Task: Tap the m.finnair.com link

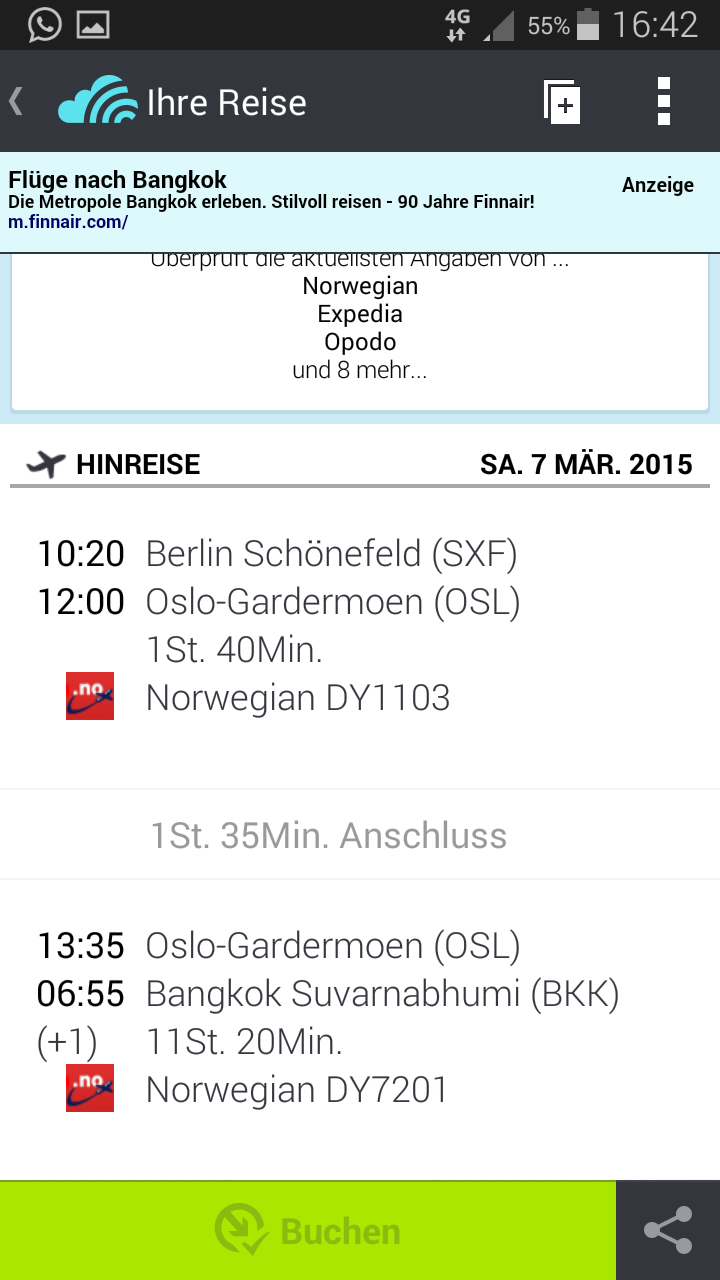Action: pyautogui.click(x=68, y=222)
